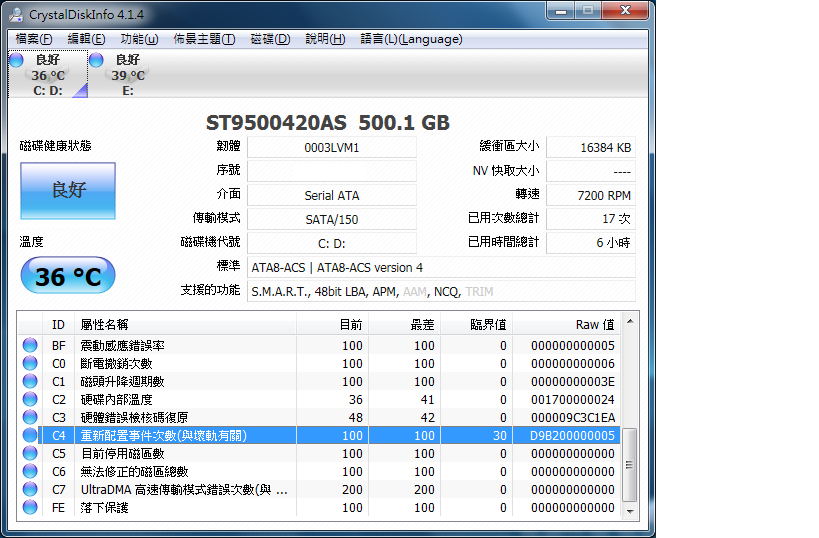Minimize the CrystalDiskInfo window
The image size is (819, 538).
561,10
